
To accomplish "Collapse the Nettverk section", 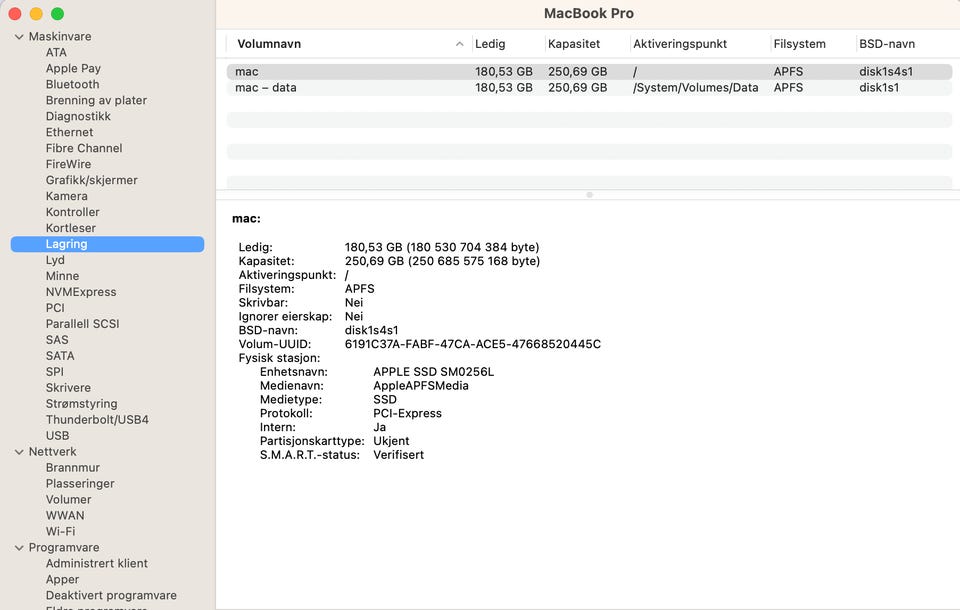I will 19,452.
